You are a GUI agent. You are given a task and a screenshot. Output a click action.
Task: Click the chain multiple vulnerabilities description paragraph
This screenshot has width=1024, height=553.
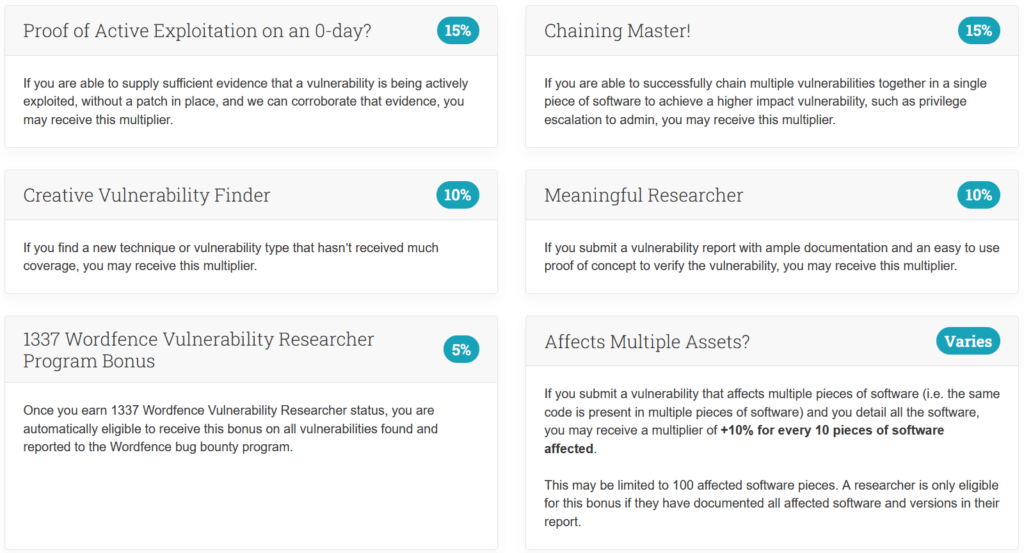(765, 101)
